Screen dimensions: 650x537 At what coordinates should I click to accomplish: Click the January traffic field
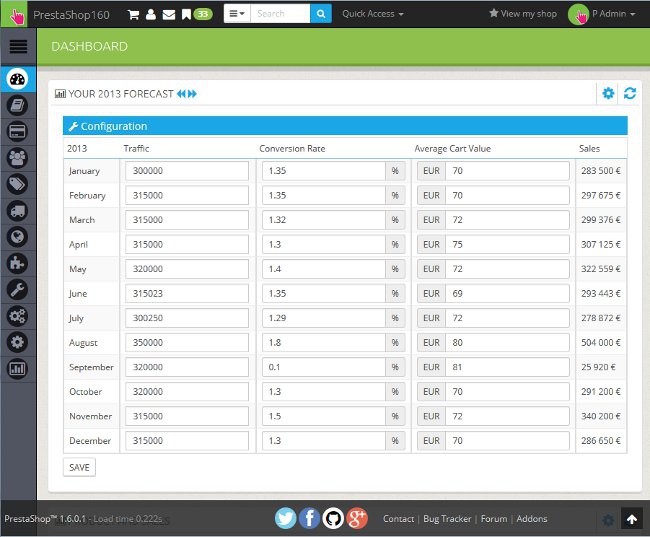point(187,171)
